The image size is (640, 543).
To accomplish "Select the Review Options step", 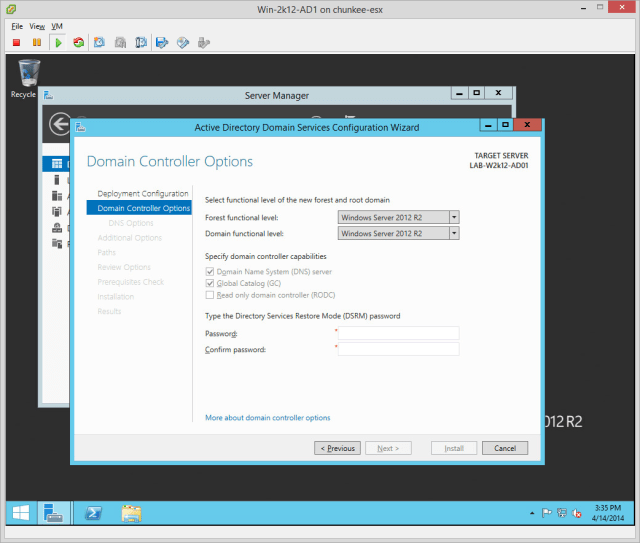I will [x=124, y=267].
